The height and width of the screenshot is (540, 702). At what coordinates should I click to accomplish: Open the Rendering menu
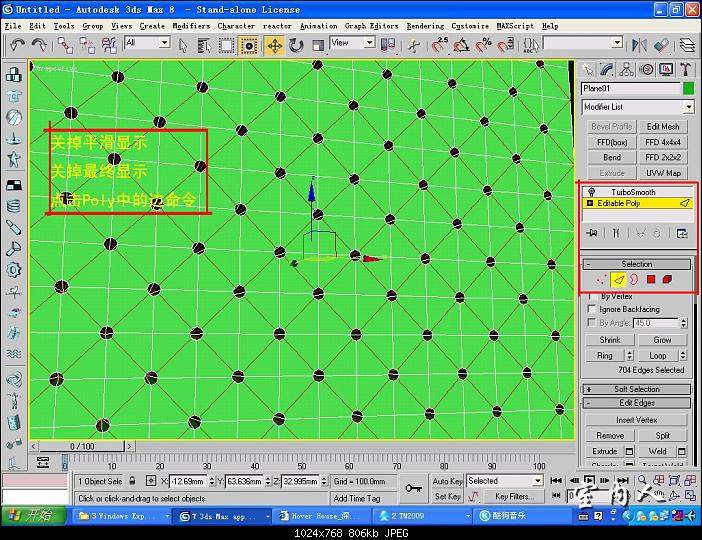point(425,26)
